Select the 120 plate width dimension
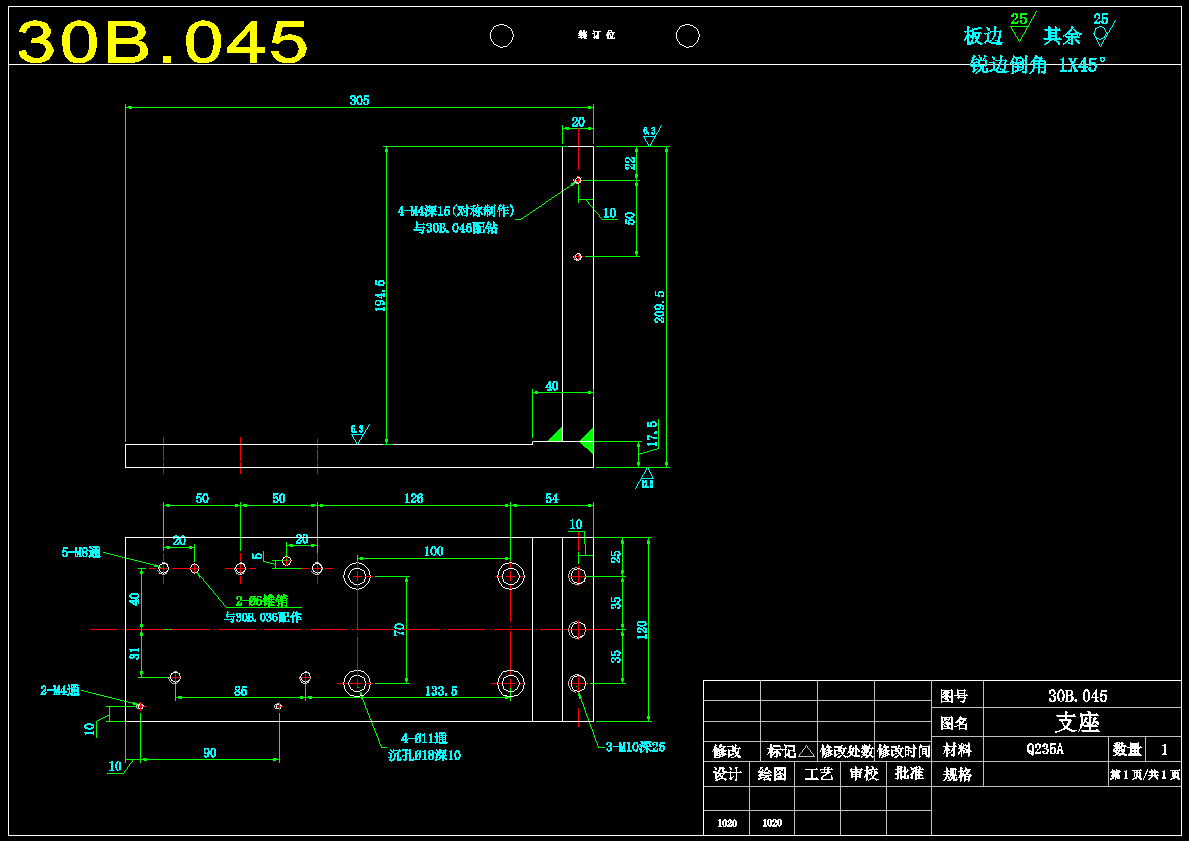The image size is (1189, 841). click(x=642, y=629)
